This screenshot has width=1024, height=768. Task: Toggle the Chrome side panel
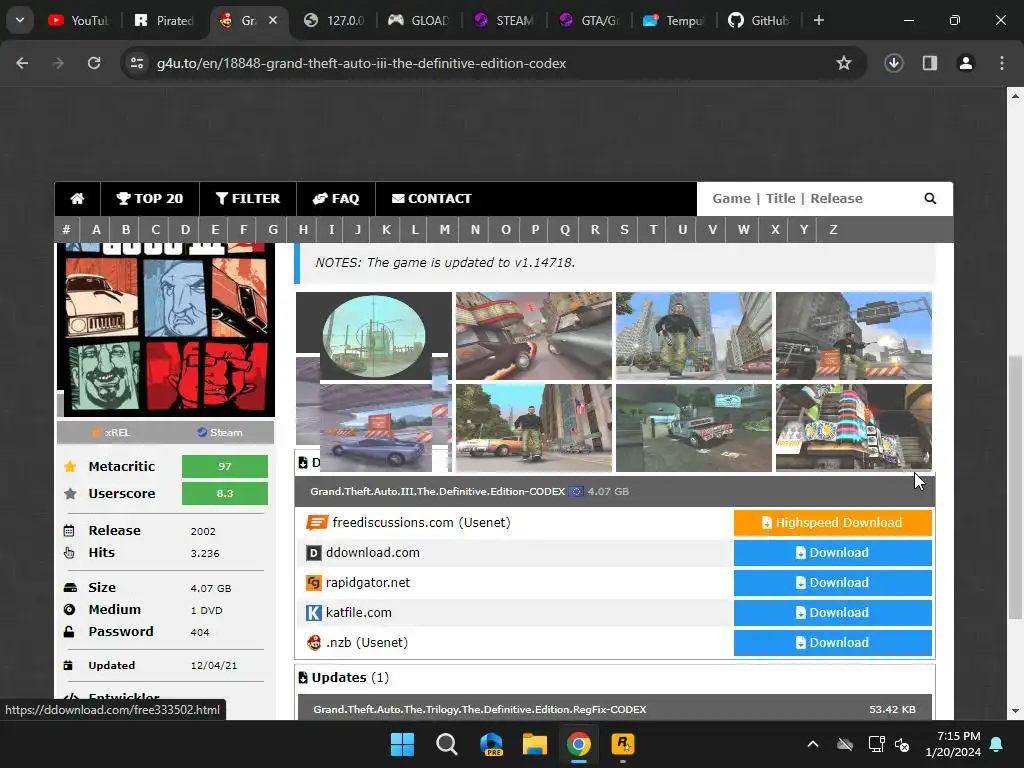click(930, 63)
